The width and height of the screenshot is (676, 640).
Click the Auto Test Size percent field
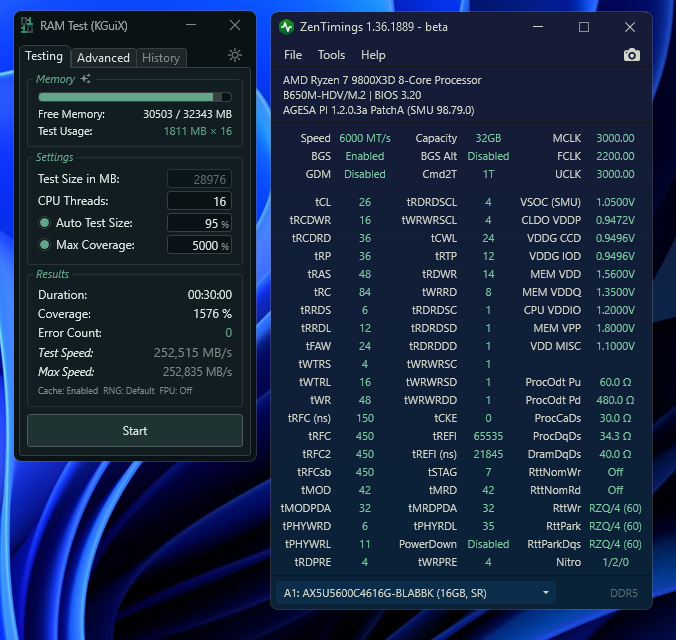[199, 223]
